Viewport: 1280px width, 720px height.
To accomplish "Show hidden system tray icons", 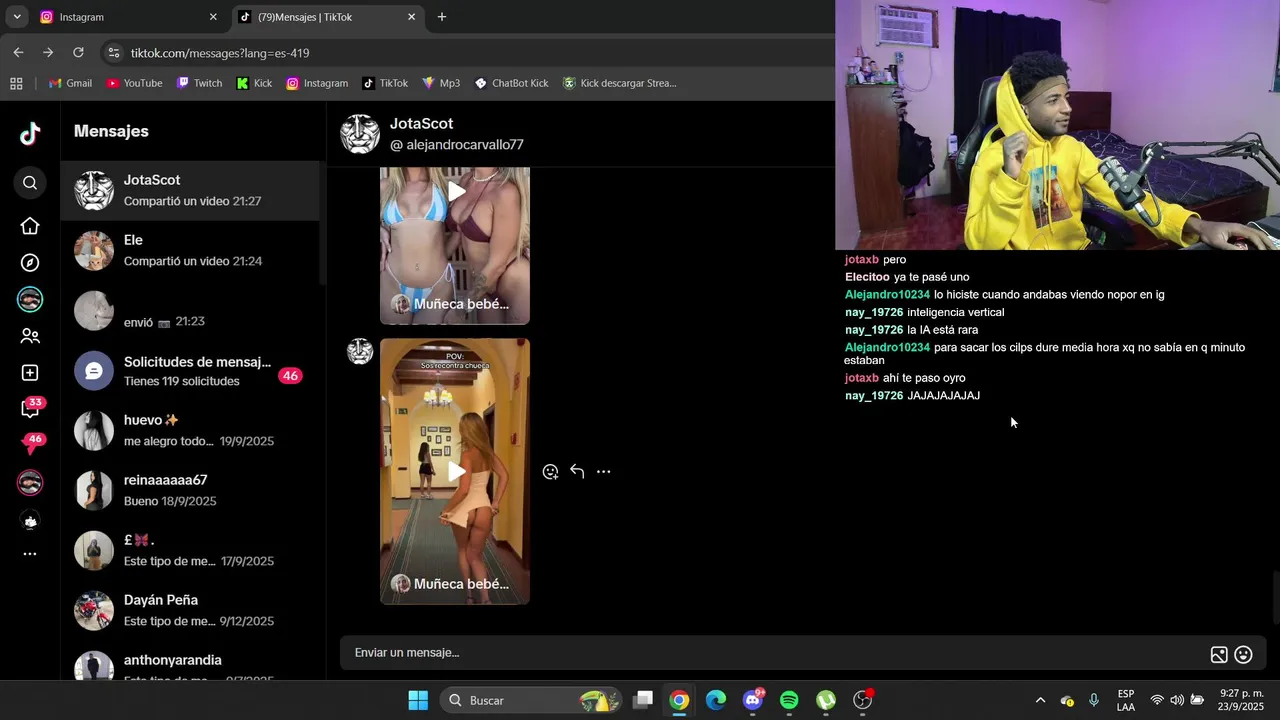I will click(1040, 700).
